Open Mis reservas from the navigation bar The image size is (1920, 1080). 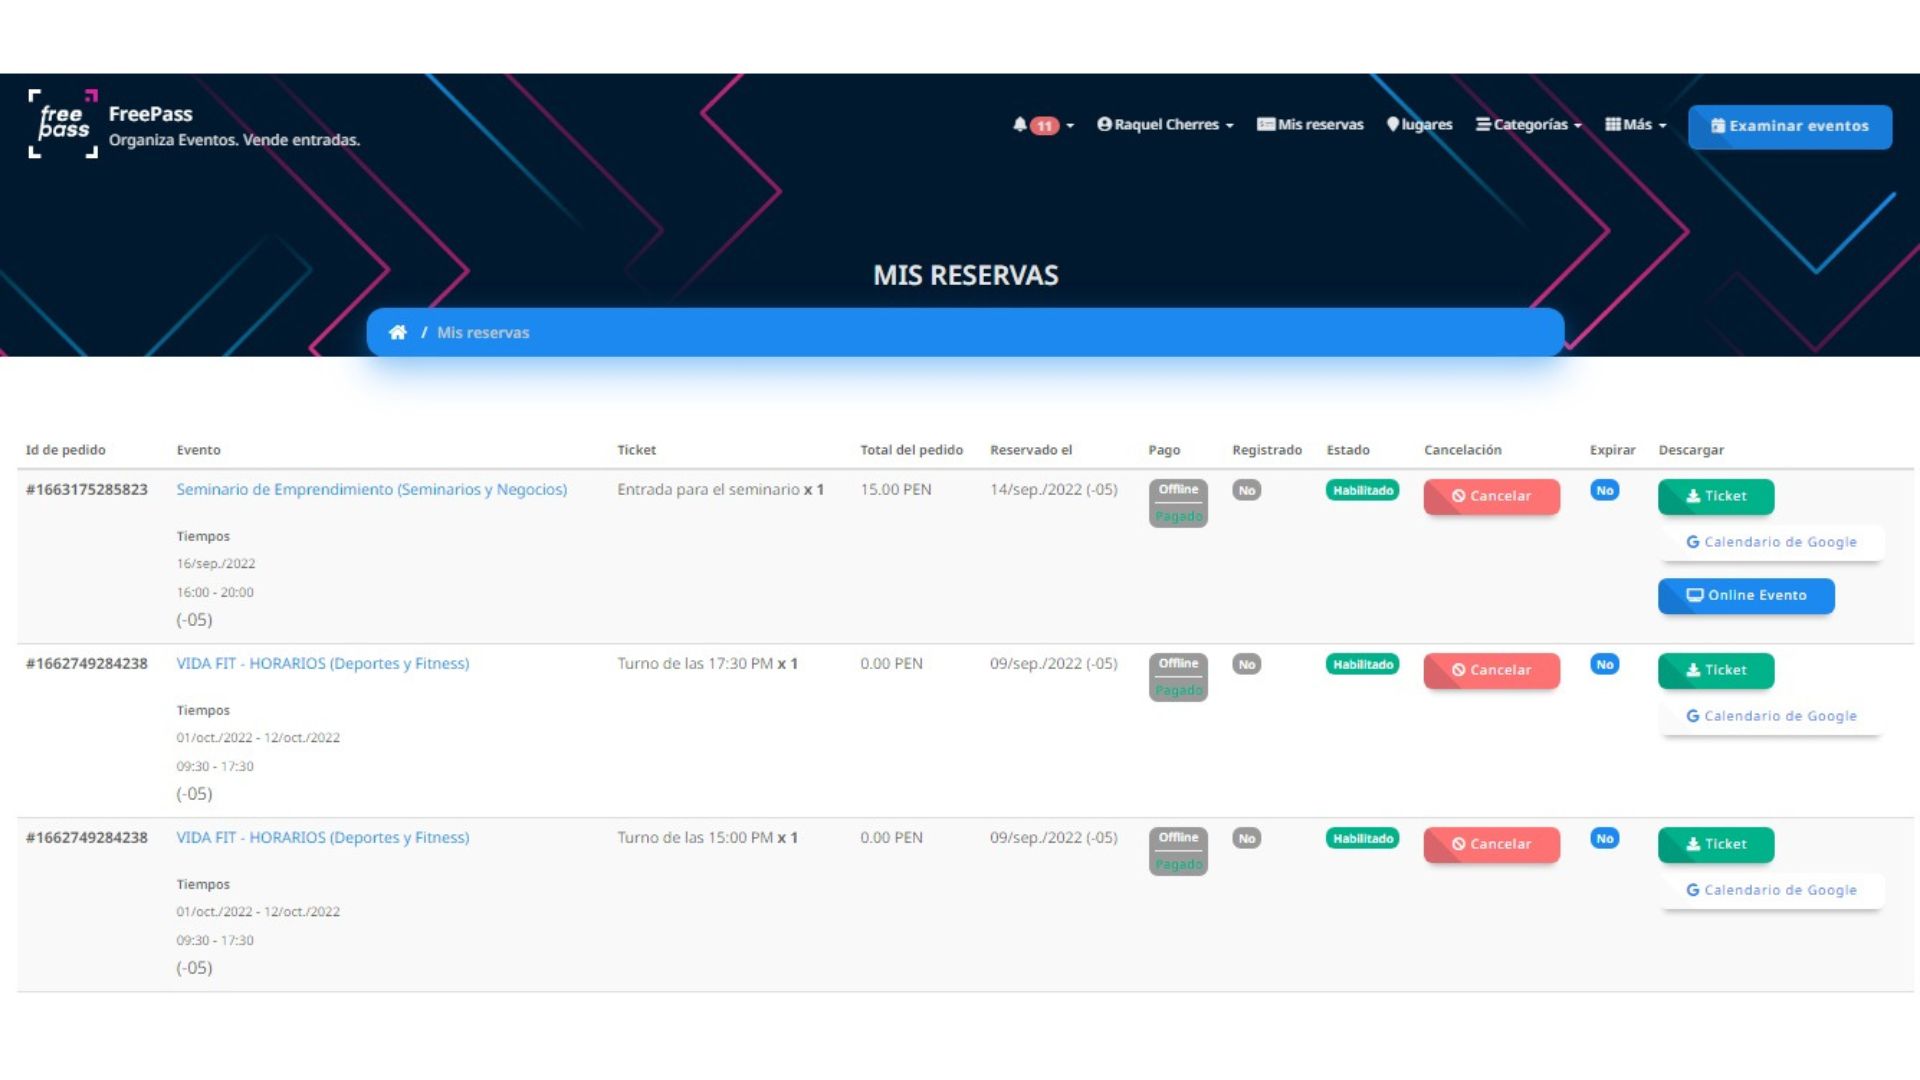point(1310,124)
